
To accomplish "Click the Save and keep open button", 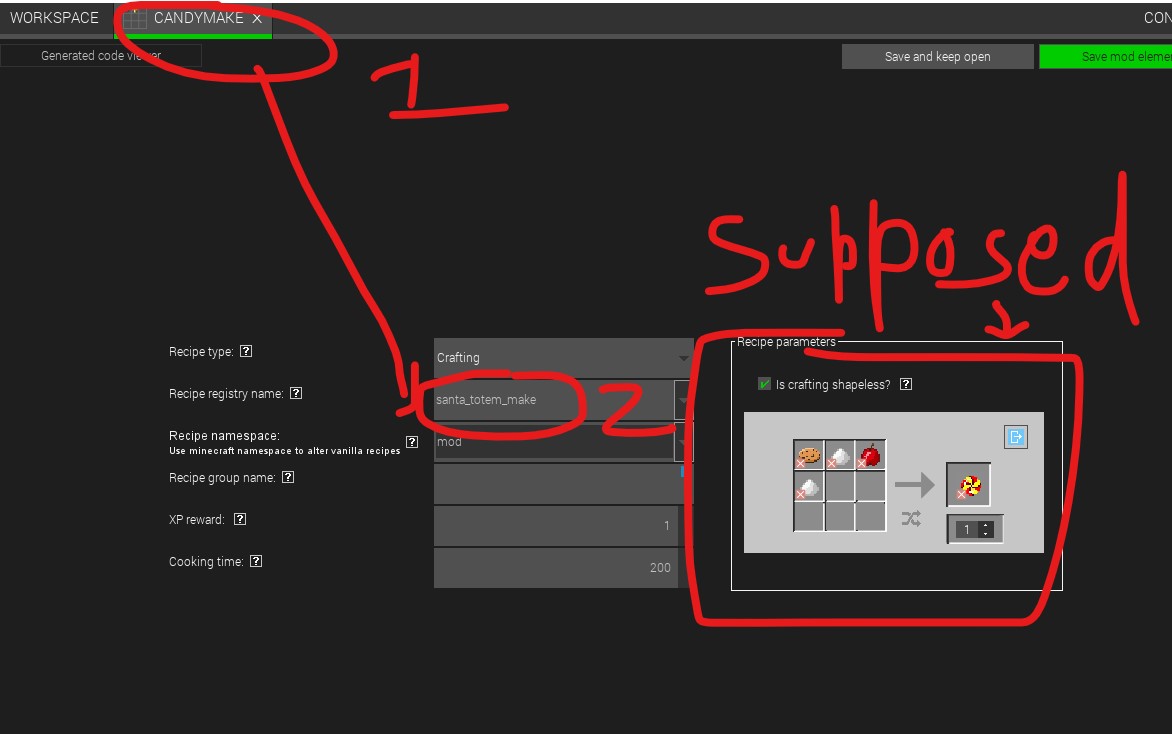I will (936, 56).
